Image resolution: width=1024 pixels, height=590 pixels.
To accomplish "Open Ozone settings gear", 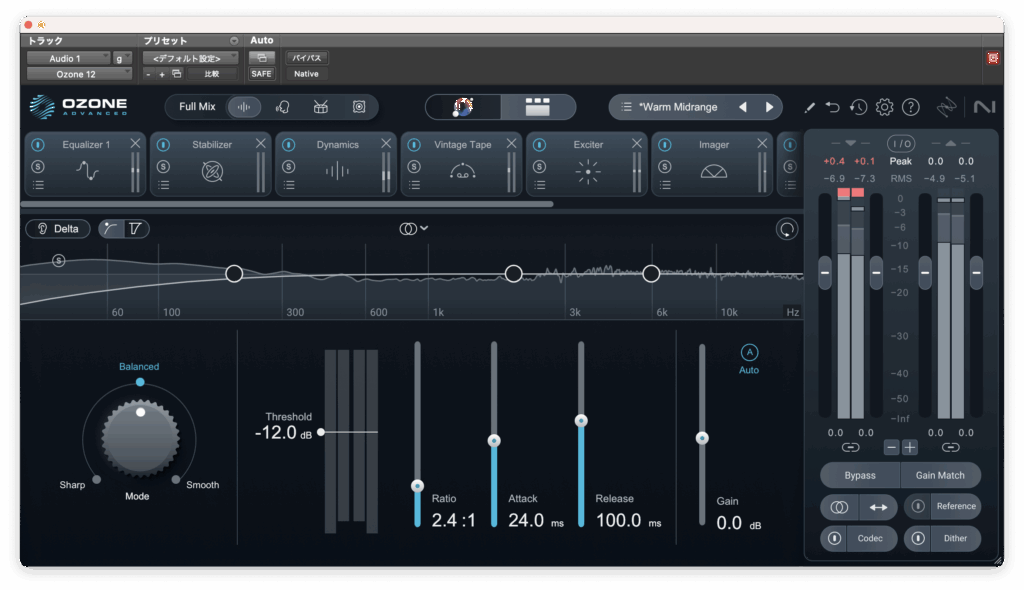I will pos(884,107).
